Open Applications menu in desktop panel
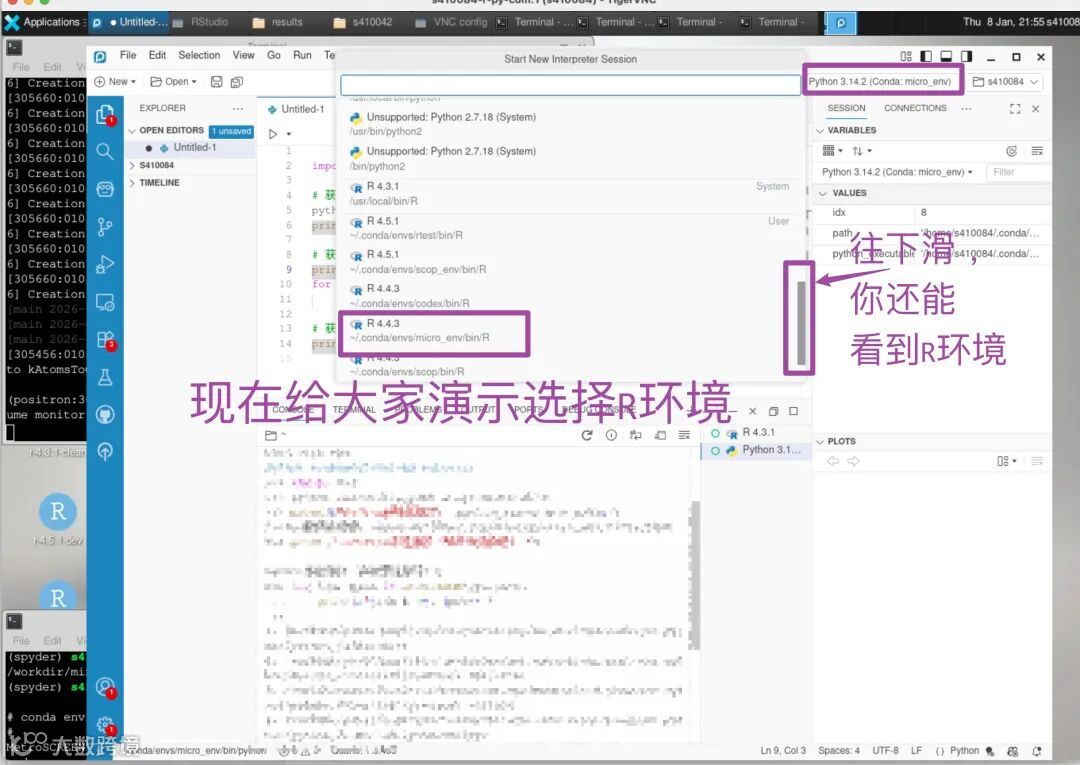The image size is (1080, 765). click(x=43, y=22)
